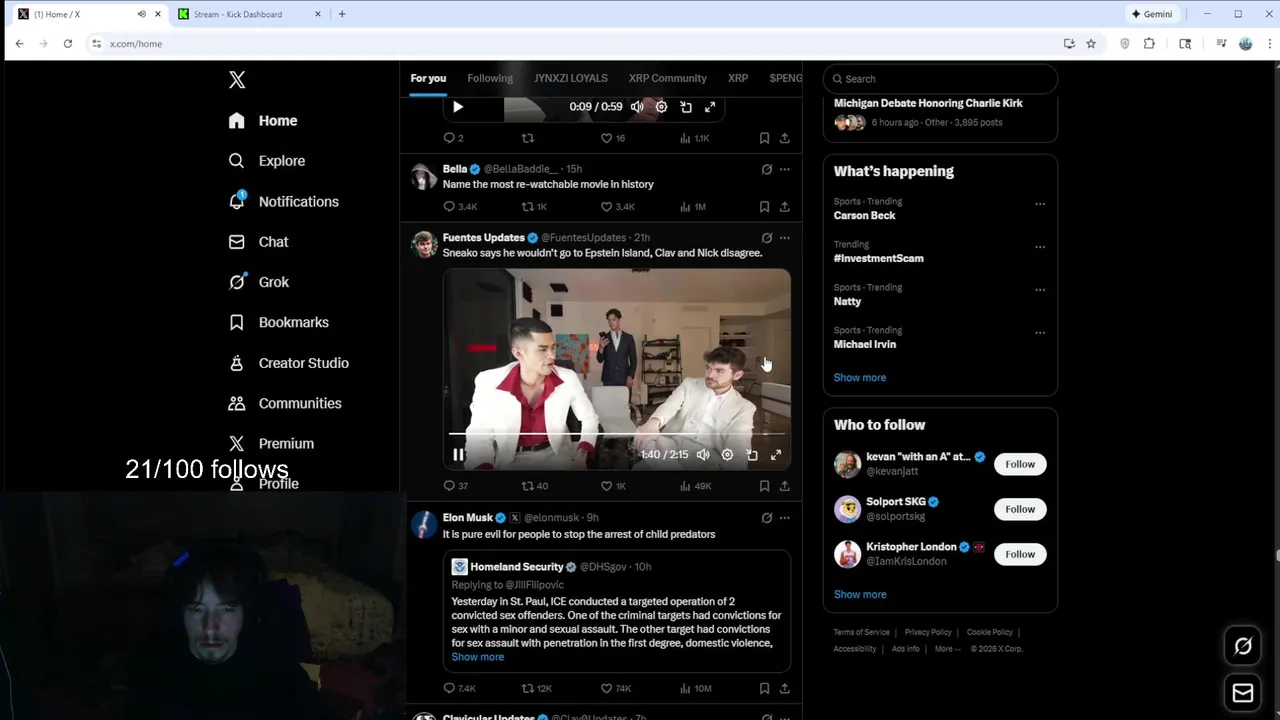1280x720 pixels.
Task: Switch to the XRP Community tab
Action: click(x=668, y=78)
